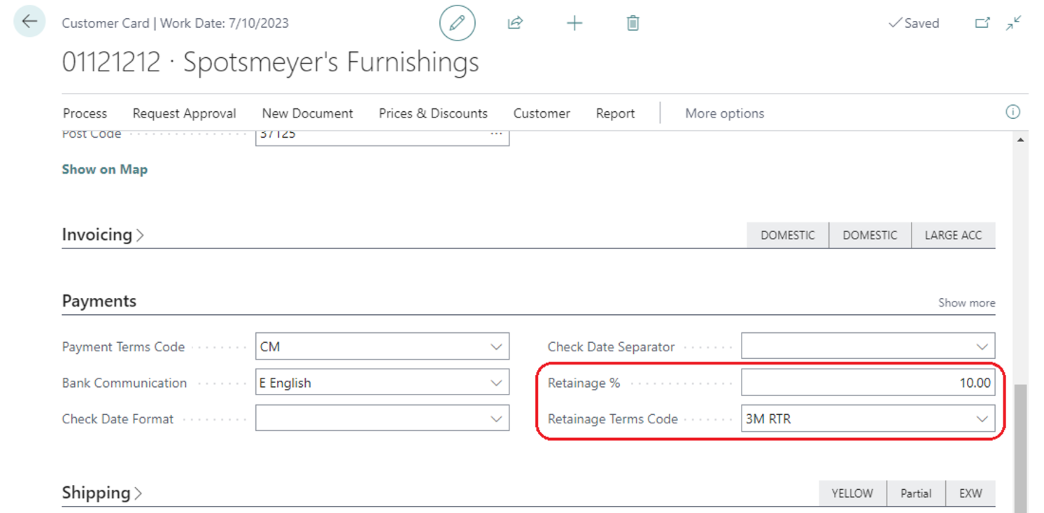Open the share icon menu

pos(515,23)
